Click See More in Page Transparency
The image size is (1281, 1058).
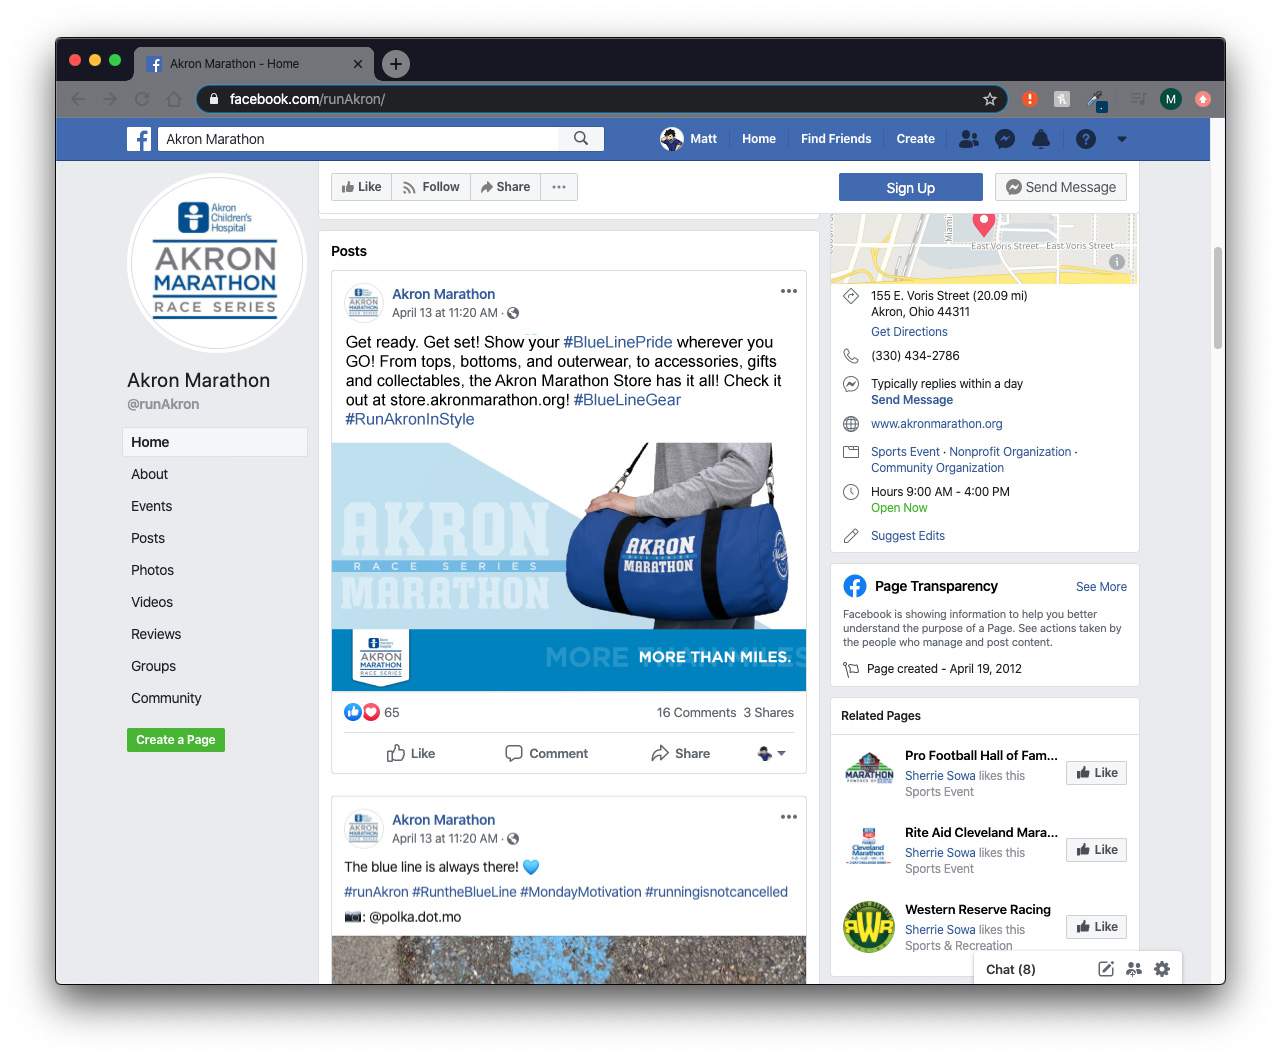[x=1101, y=587]
